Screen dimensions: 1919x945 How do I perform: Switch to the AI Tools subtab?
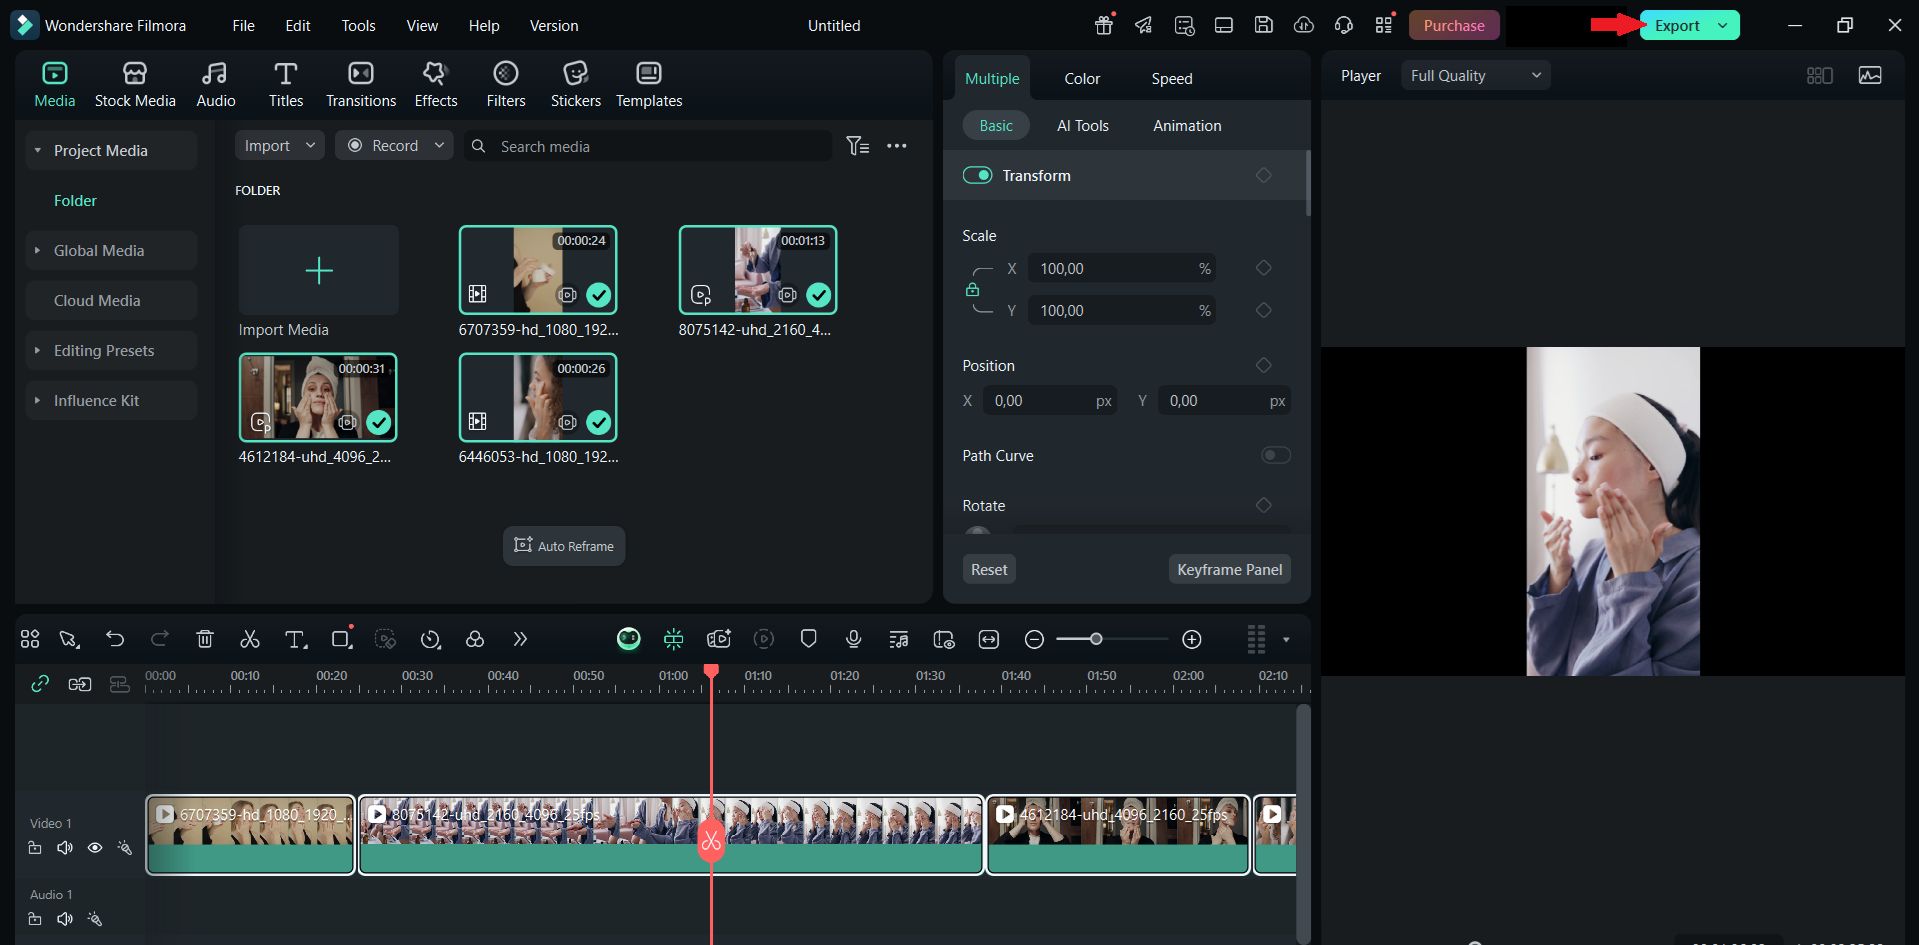(x=1083, y=126)
